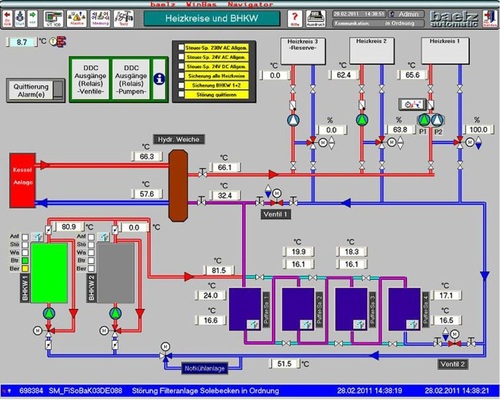Select pump P1 of Heizkreis 1
Viewport: 500px width, 400px height.
[x=424, y=120]
